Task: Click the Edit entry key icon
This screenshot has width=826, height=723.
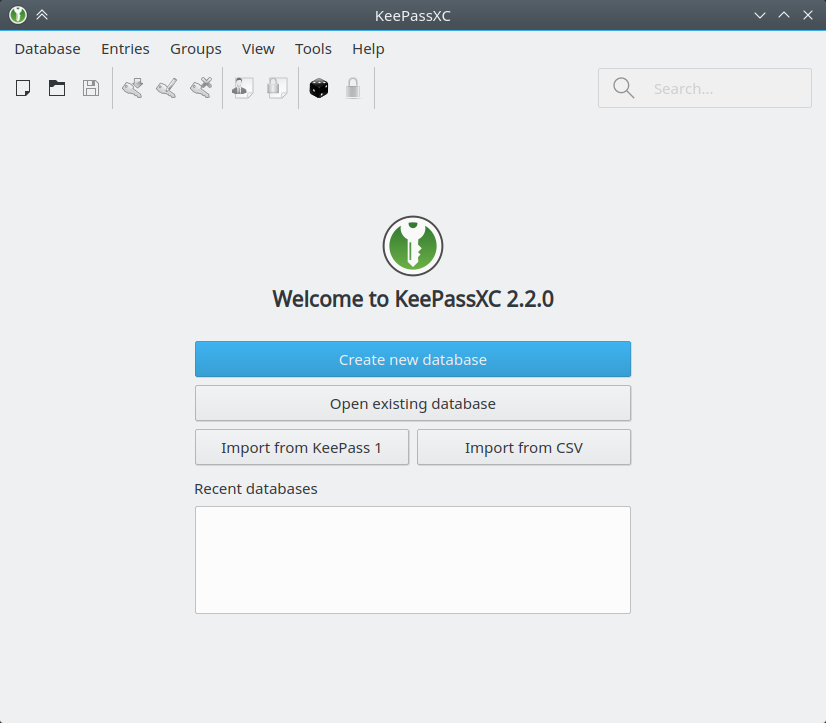Action: click(x=166, y=88)
